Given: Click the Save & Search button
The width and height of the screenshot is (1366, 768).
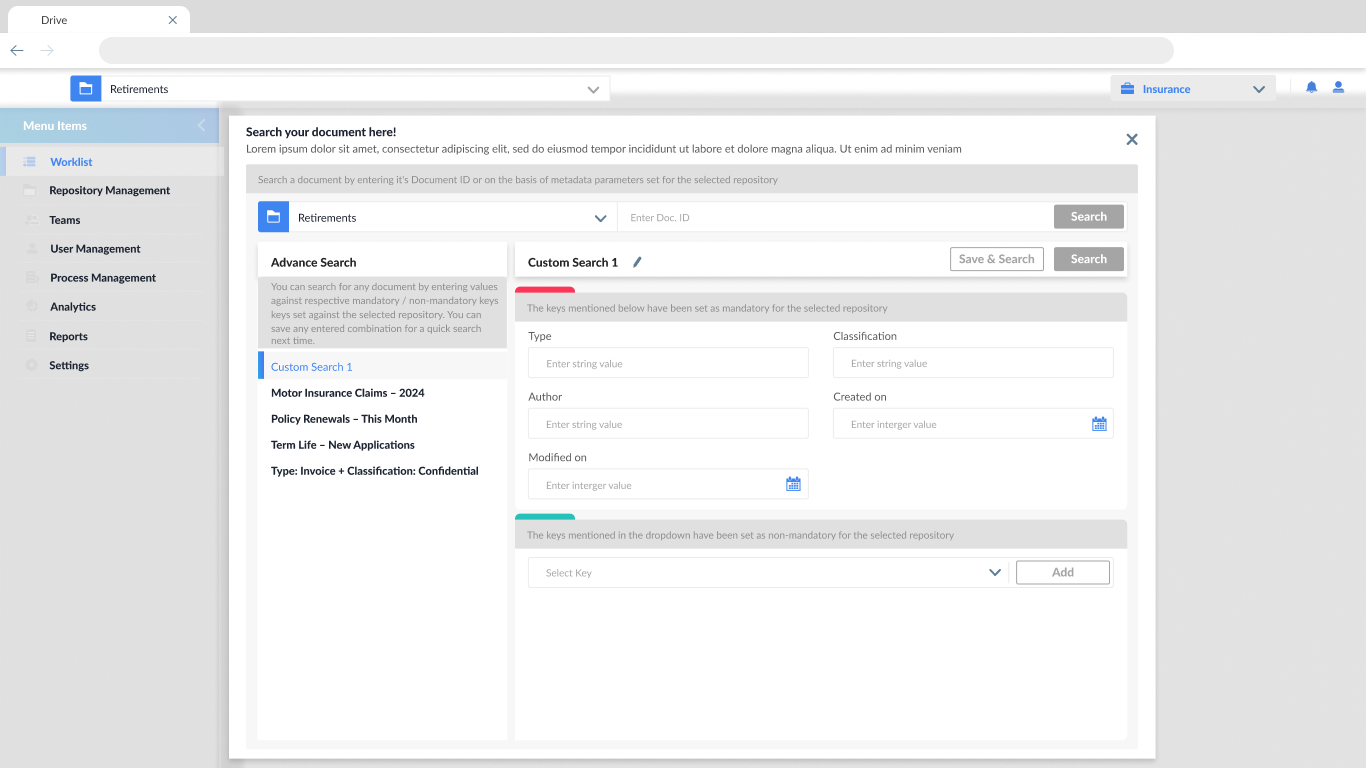Looking at the screenshot, I should click(x=996, y=259).
